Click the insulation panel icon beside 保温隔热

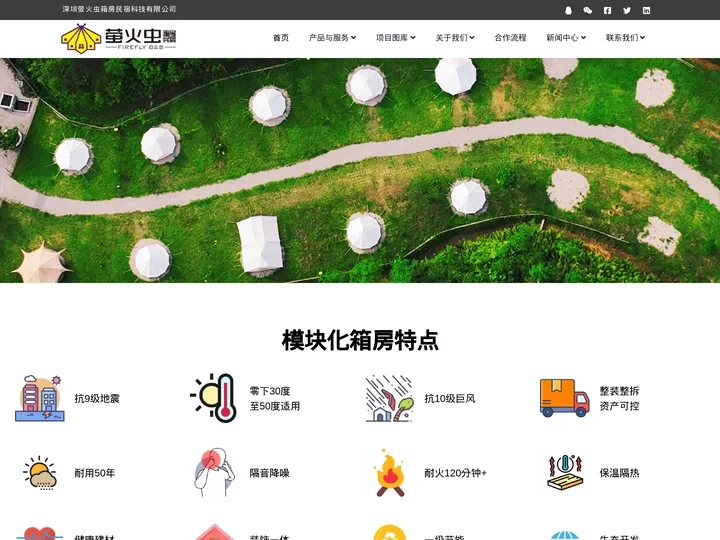pyautogui.click(x=565, y=472)
